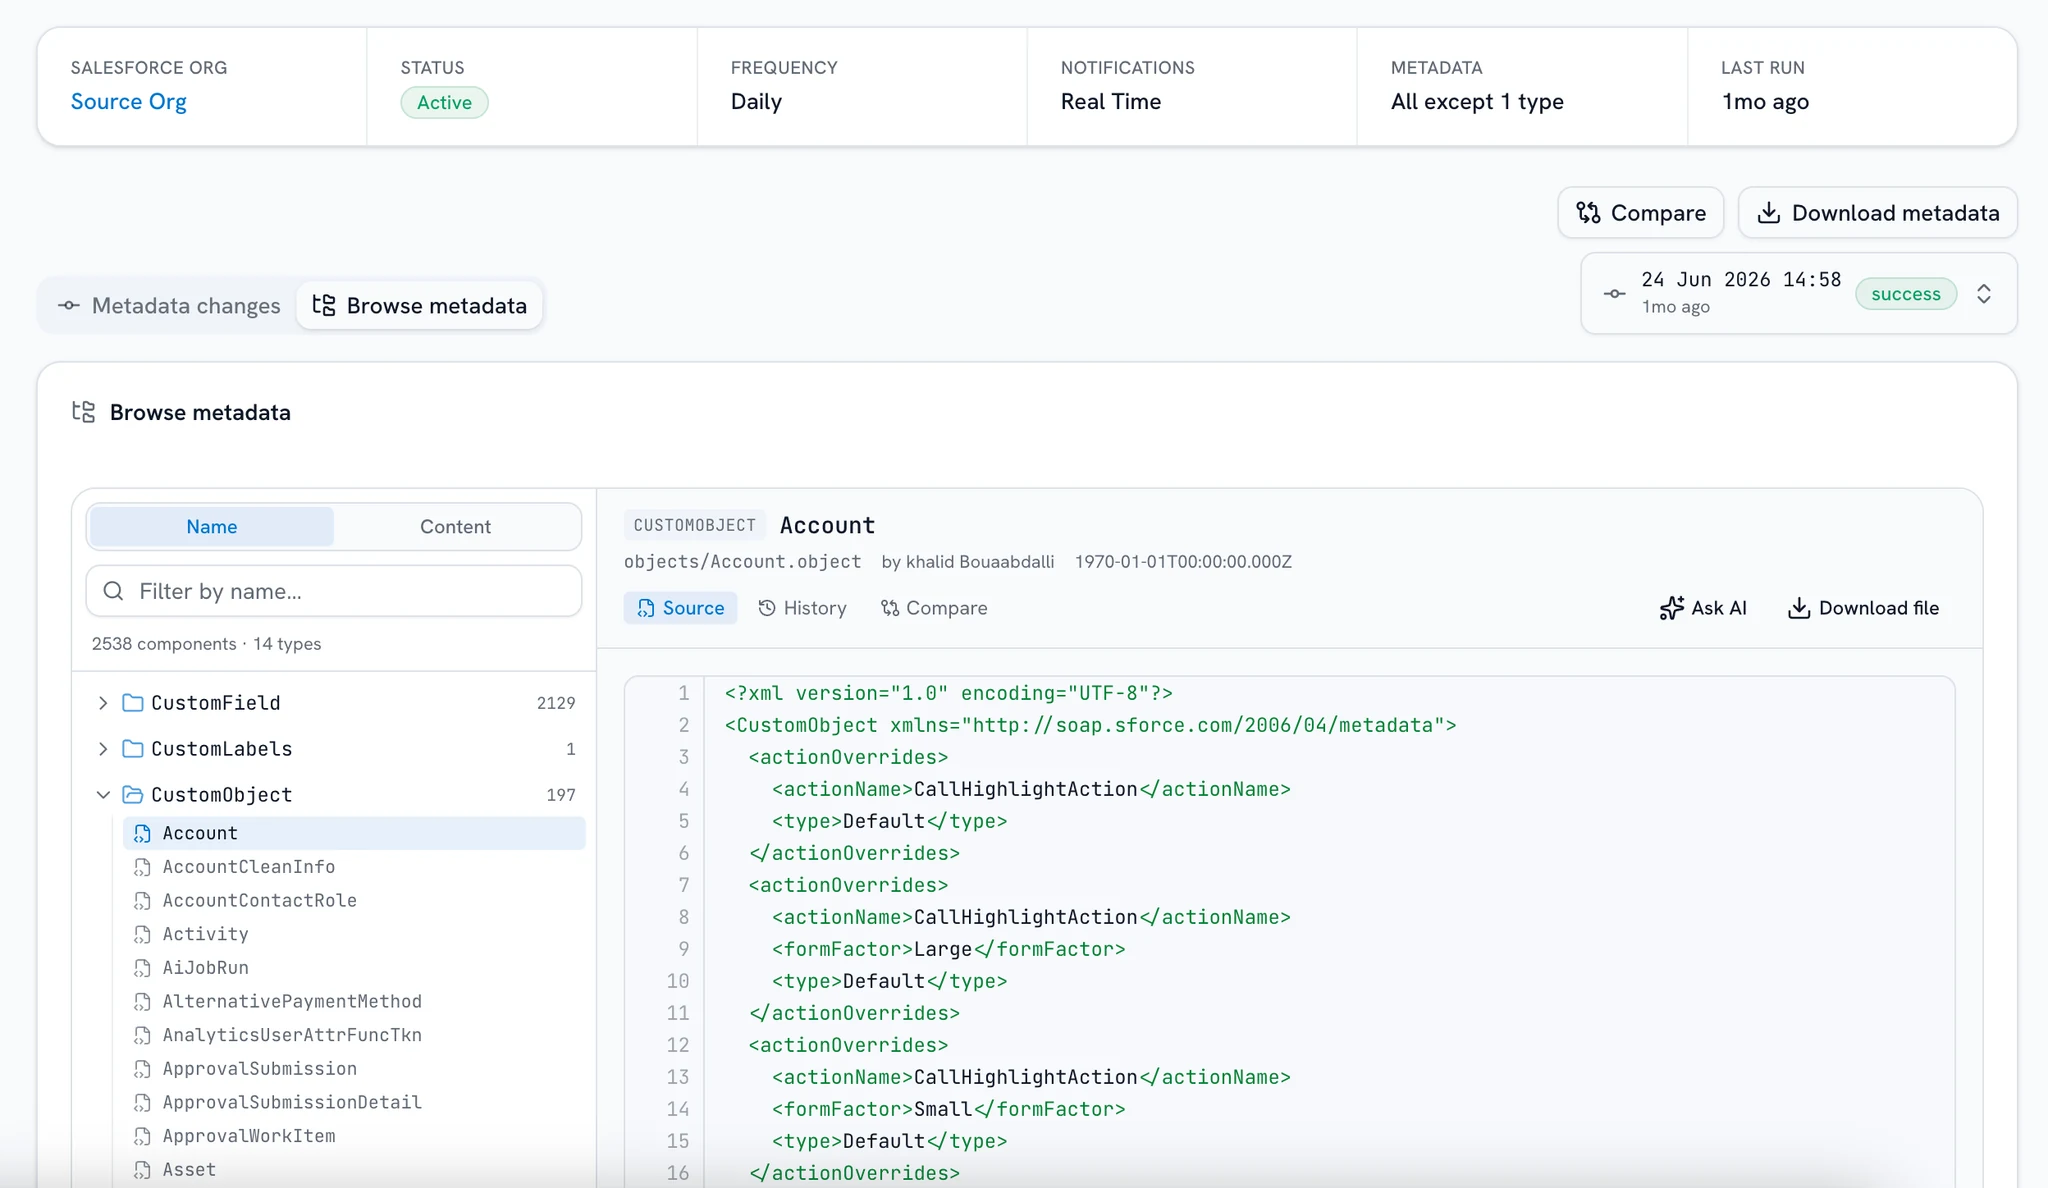Click the Active status badge
This screenshot has width=2048, height=1188.
pyautogui.click(x=444, y=103)
